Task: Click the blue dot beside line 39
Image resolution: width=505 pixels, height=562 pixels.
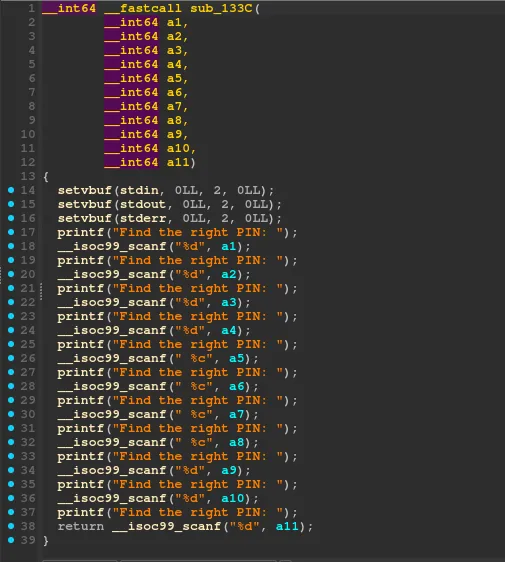Action: 11,540
